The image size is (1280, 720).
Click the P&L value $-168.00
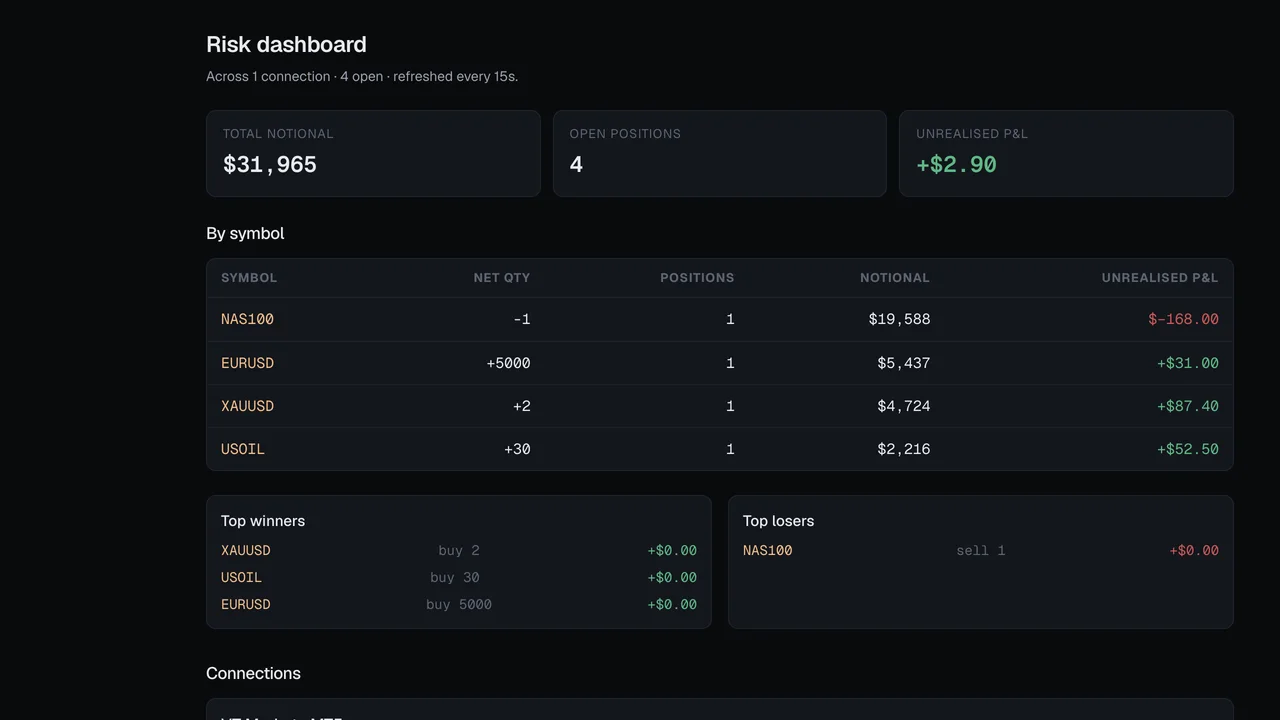pos(1184,319)
